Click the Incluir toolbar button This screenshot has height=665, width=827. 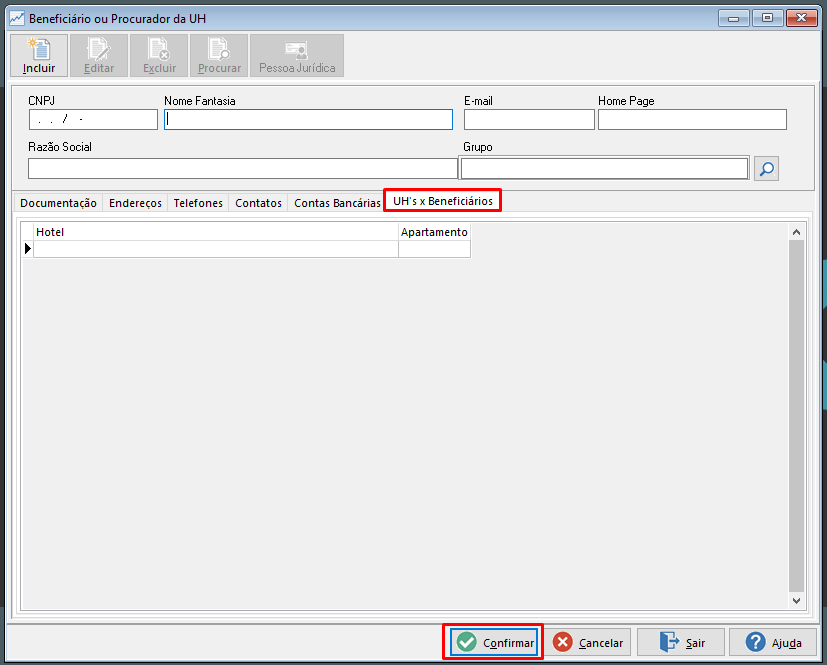pyautogui.click(x=39, y=56)
